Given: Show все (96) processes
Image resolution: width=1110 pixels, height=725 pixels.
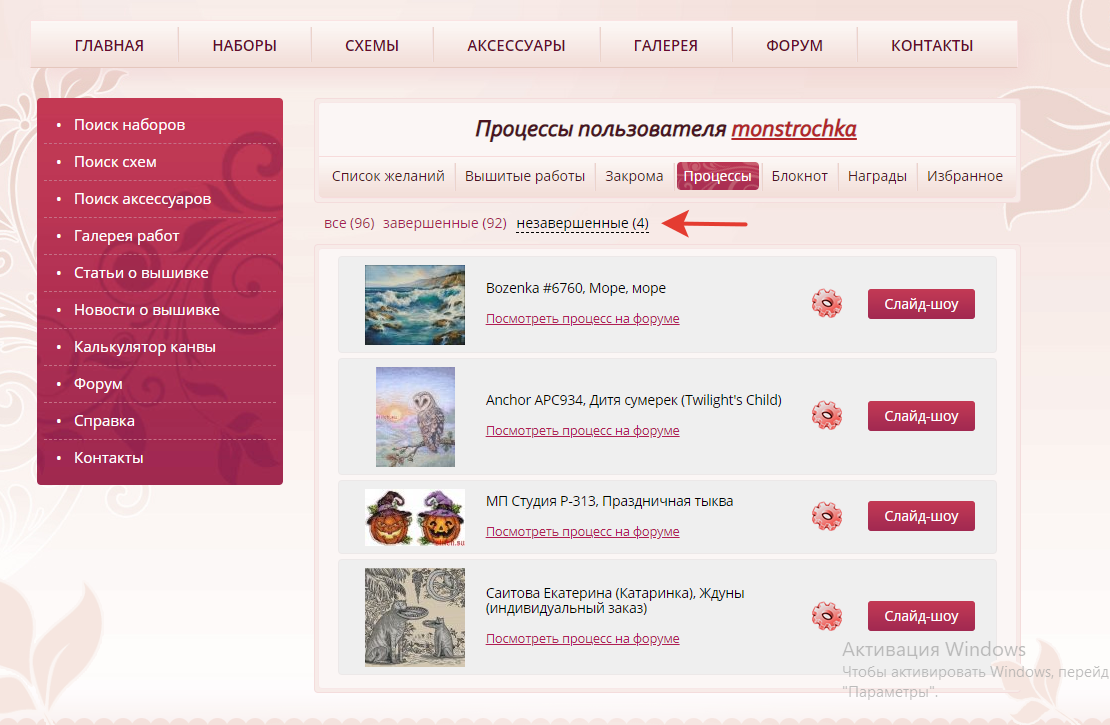Looking at the screenshot, I should [349, 223].
